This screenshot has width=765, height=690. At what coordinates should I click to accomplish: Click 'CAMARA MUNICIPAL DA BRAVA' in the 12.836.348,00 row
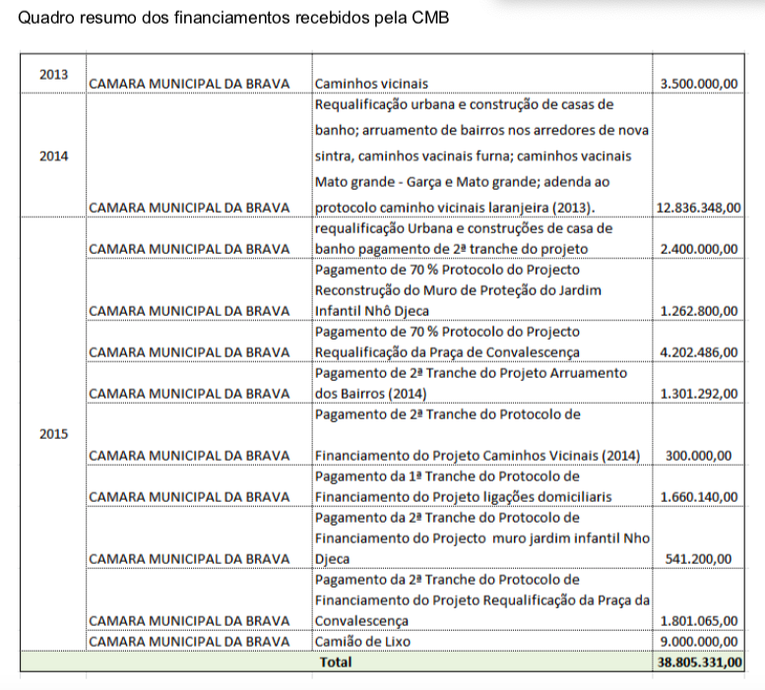point(189,208)
